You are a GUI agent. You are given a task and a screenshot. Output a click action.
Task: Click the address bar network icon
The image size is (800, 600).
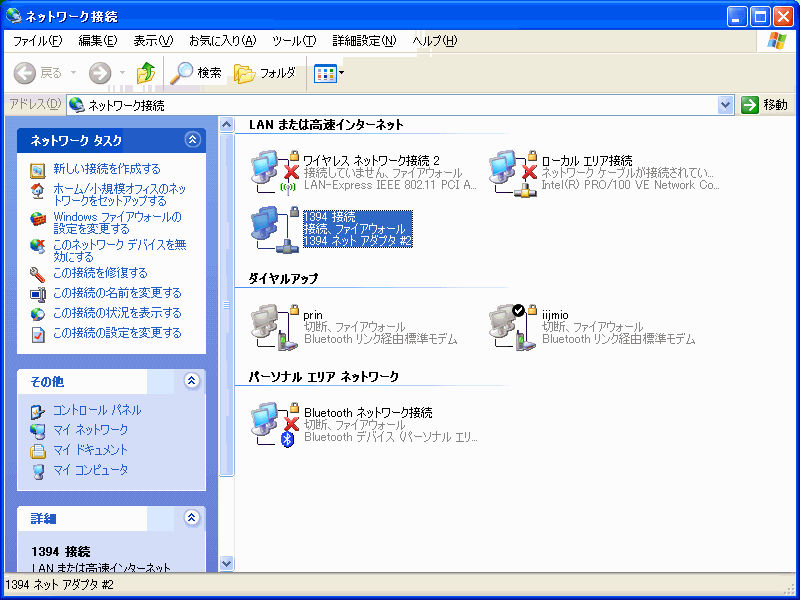point(77,105)
